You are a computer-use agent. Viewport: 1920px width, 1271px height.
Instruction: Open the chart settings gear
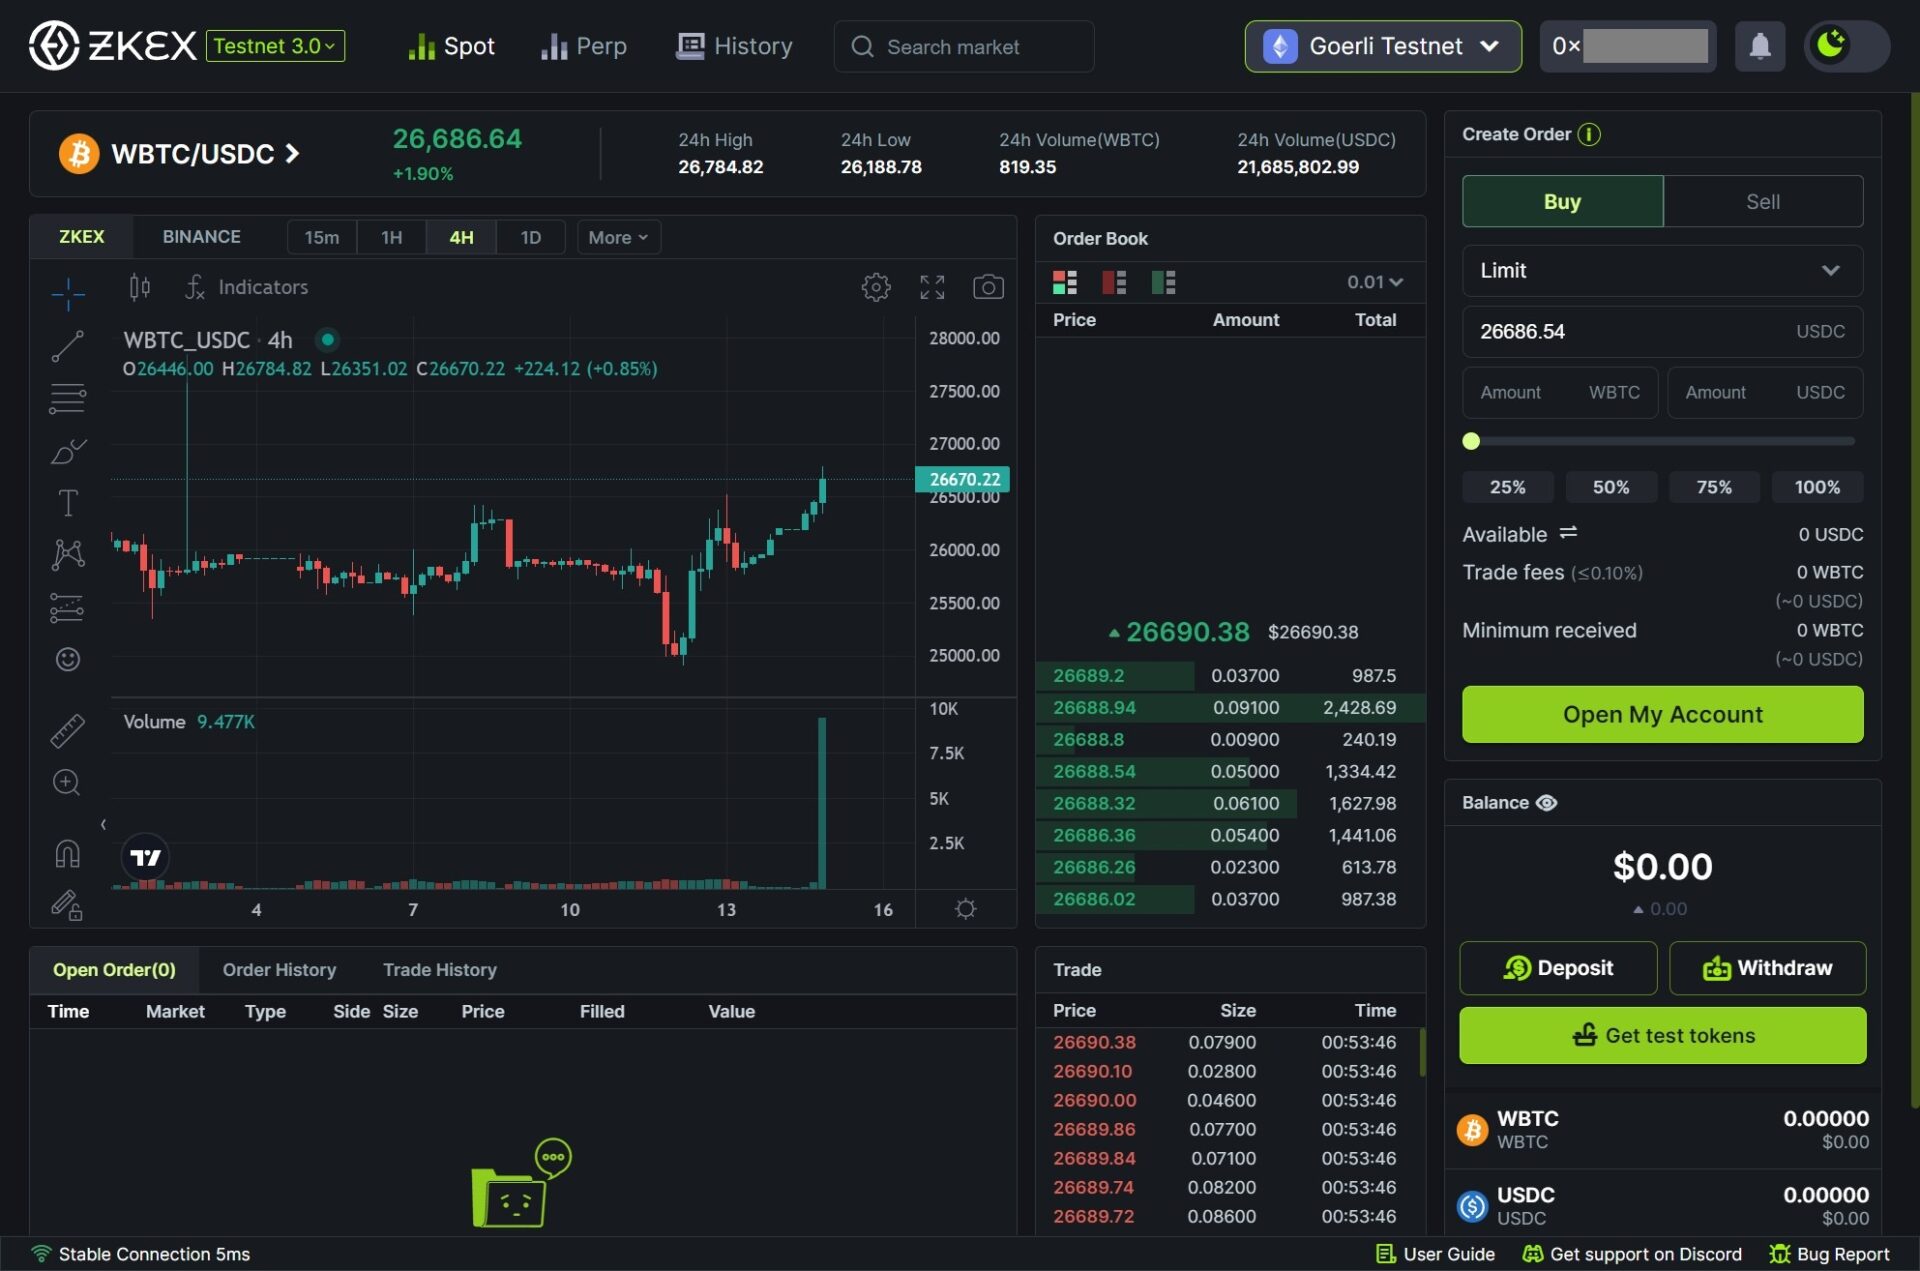pyautogui.click(x=875, y=287)
